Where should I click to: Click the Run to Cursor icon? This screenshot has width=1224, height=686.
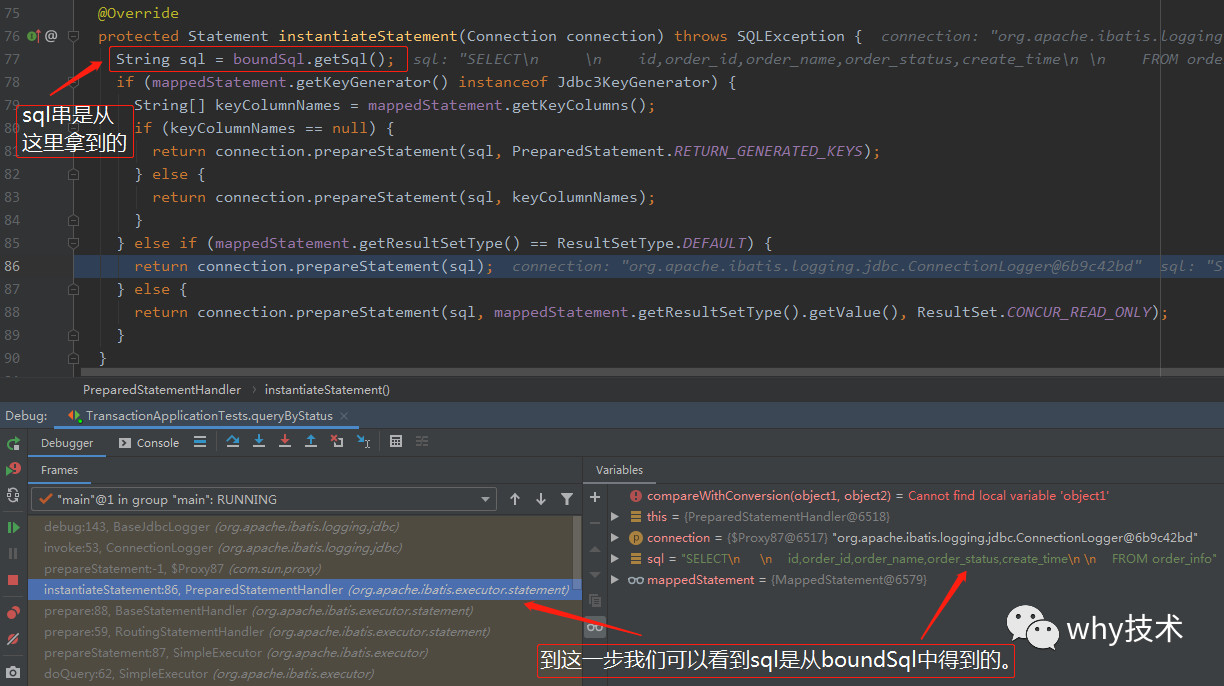coord(363,441)
